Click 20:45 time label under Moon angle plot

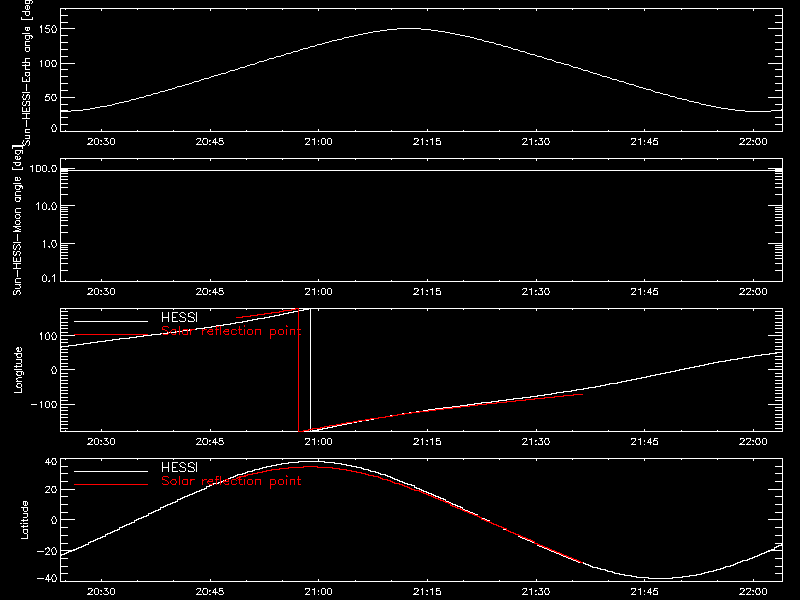pyautogui.click(x=210, y=292)
